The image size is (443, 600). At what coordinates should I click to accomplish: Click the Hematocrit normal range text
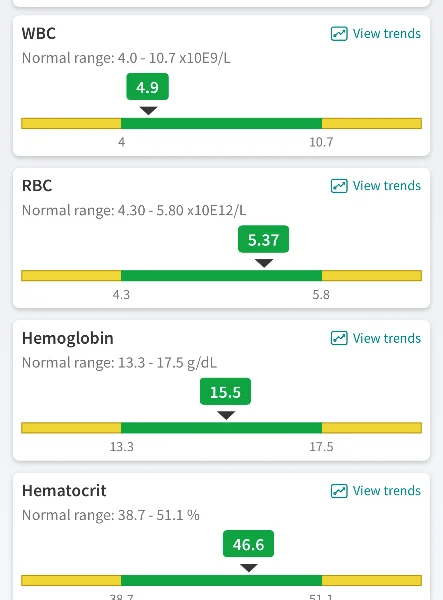pyautogui.click(x=111, y=515)
